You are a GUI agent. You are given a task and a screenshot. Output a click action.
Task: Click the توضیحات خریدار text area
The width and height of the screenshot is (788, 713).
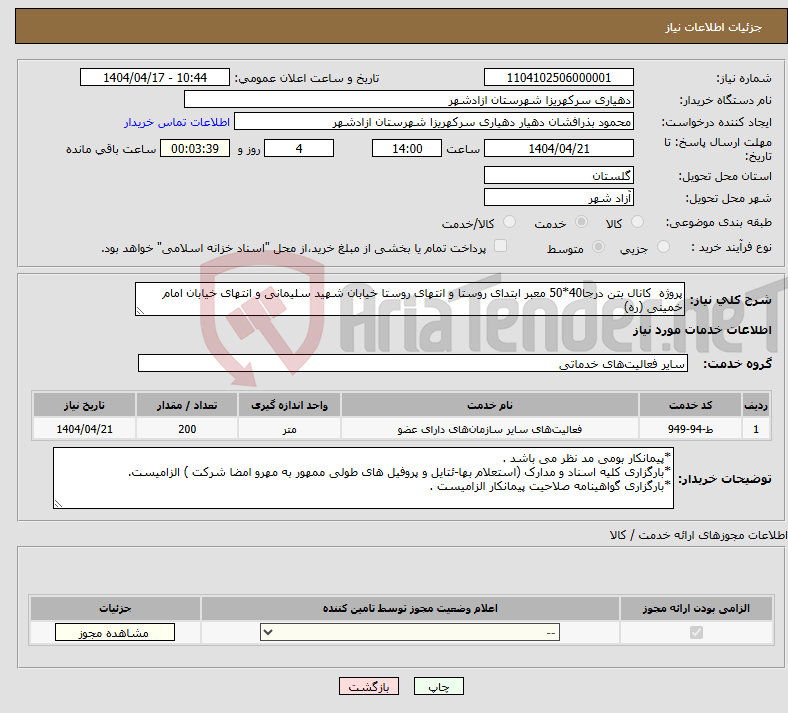(363, 478)
